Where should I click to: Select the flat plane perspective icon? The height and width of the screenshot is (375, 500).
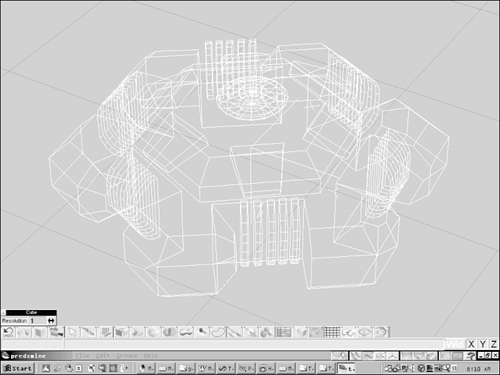coord(365,332)
